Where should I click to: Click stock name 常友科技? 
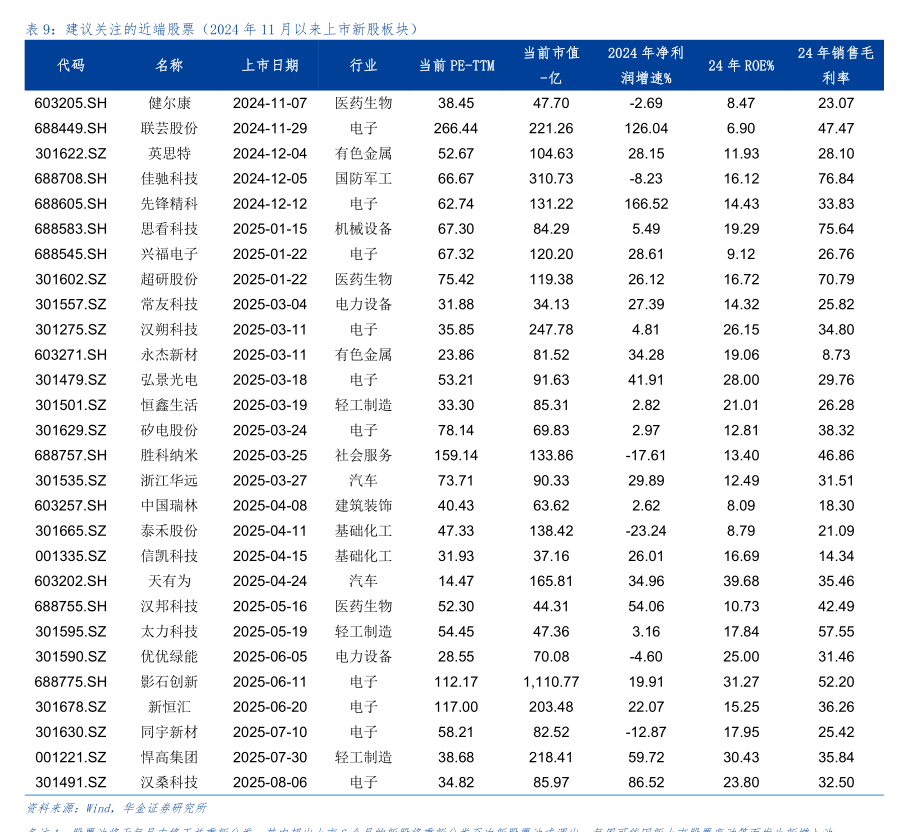click(x=169, y=304)
